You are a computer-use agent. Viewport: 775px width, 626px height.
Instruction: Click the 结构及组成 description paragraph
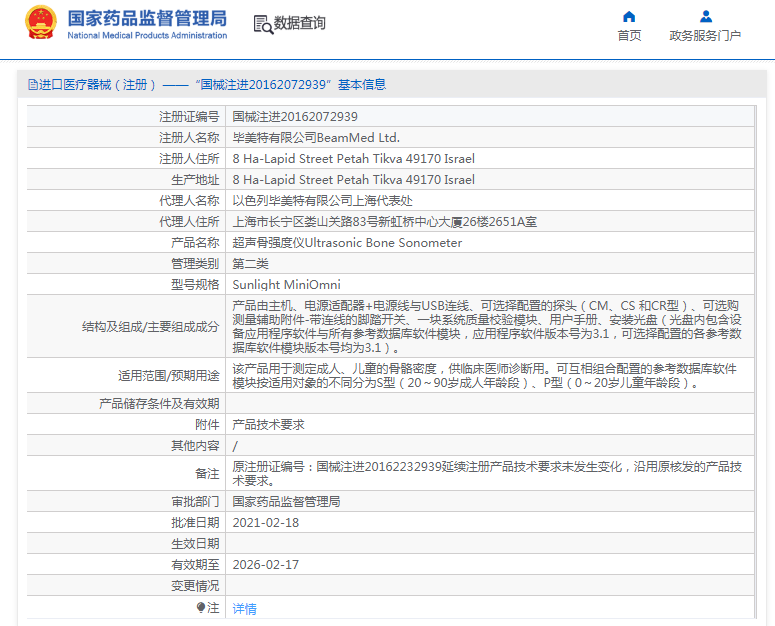[x=487, y=327]
